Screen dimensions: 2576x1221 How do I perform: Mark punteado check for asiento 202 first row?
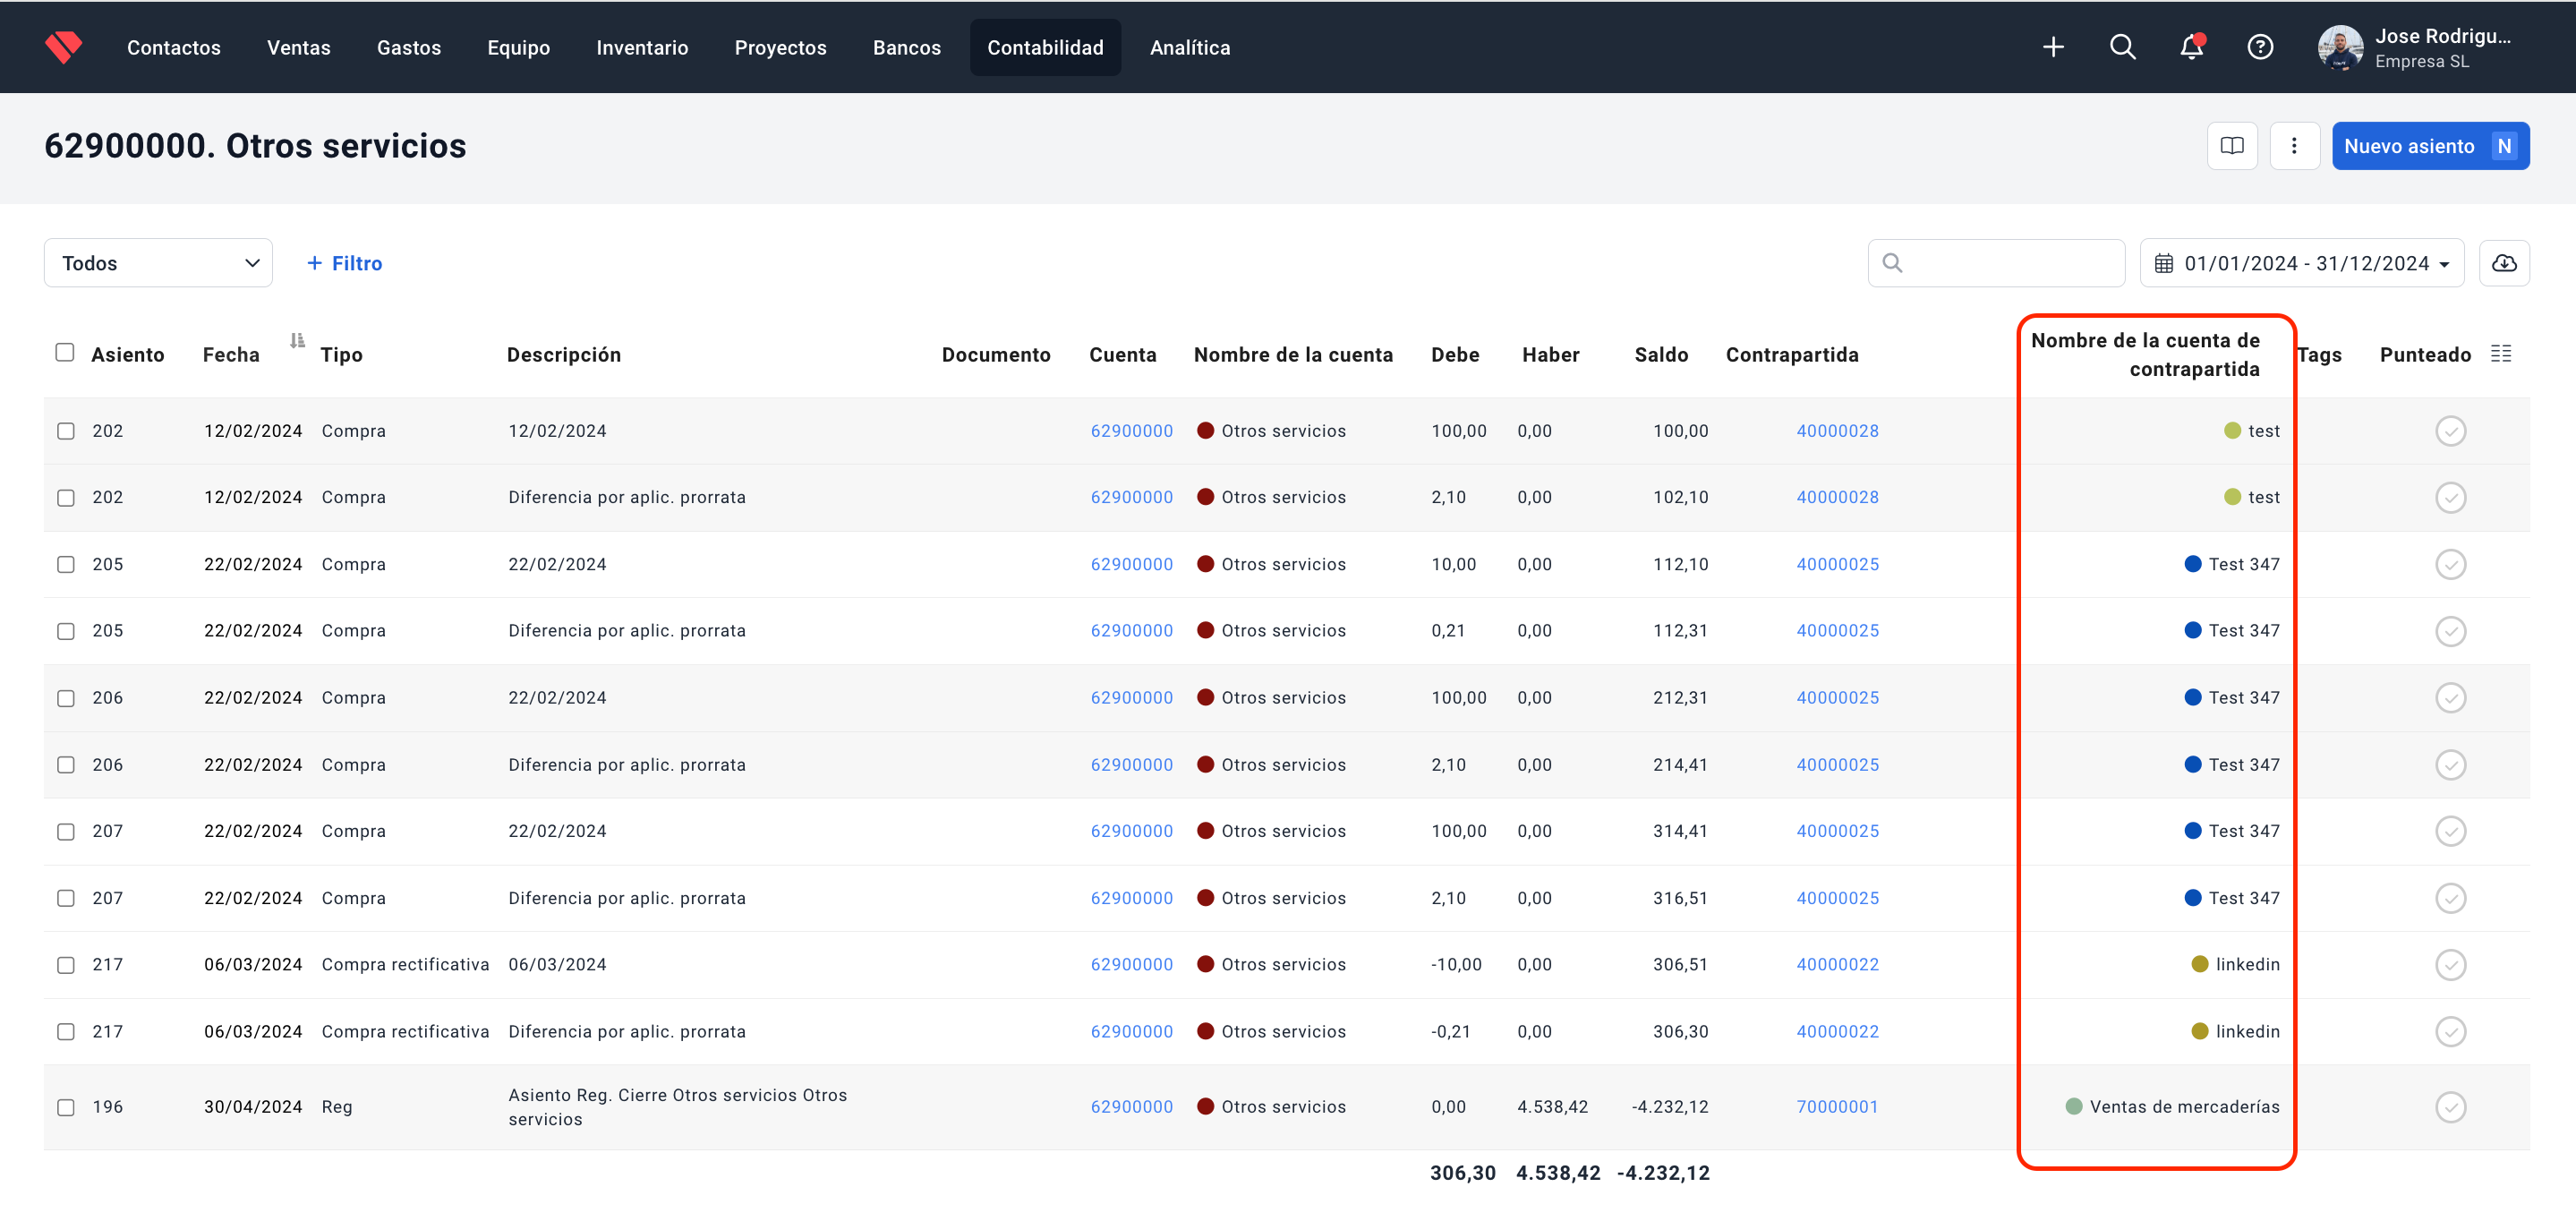tap(2450, 431)
